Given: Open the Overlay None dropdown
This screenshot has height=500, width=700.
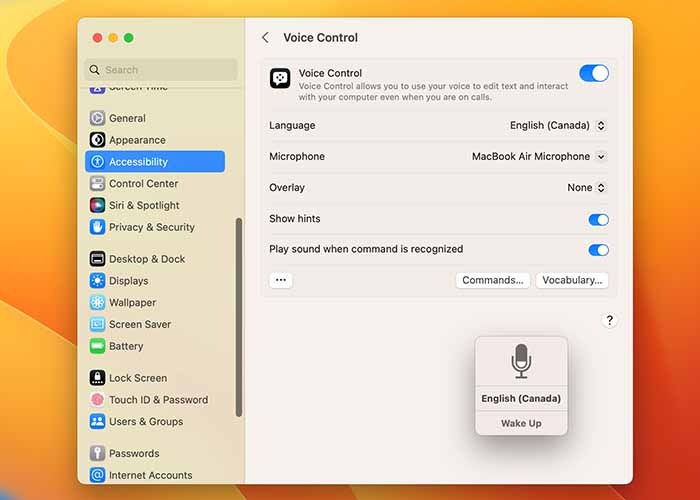Looking at the screenshot, I should [587, 188].
